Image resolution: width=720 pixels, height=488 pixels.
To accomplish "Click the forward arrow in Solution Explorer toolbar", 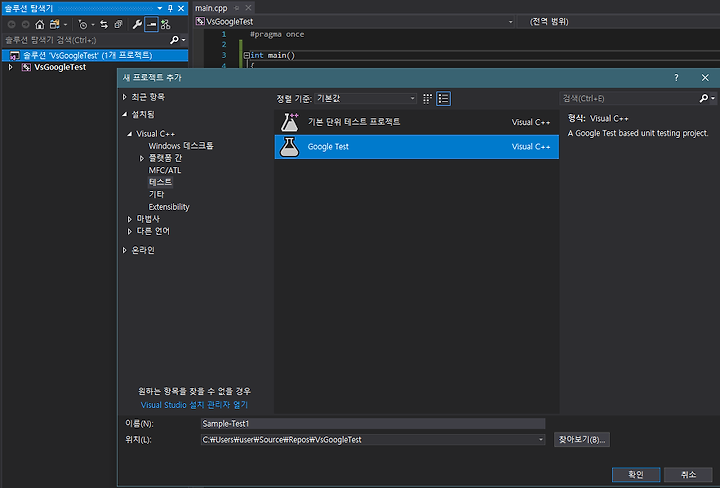I will click(x=25, y=24).
